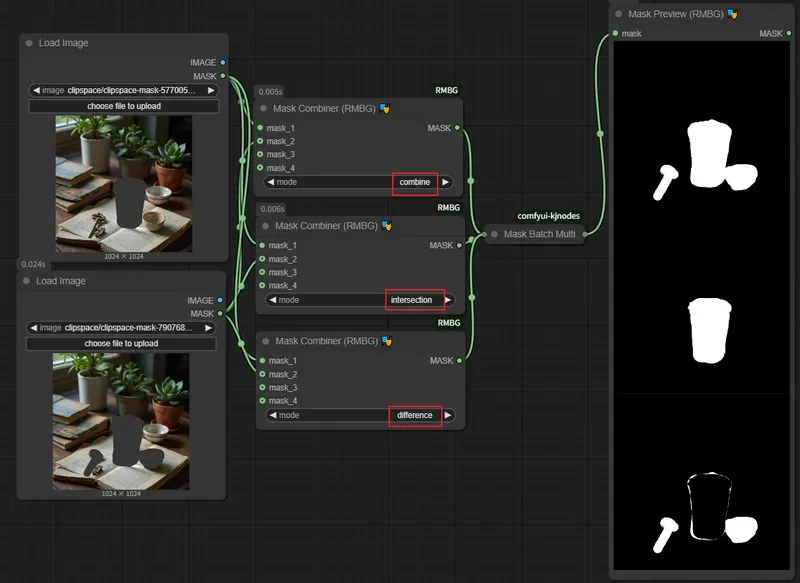Click the mask icon beside the combine-mode Mask Combiner title
The image size is (800, 583).
(385, 108)
